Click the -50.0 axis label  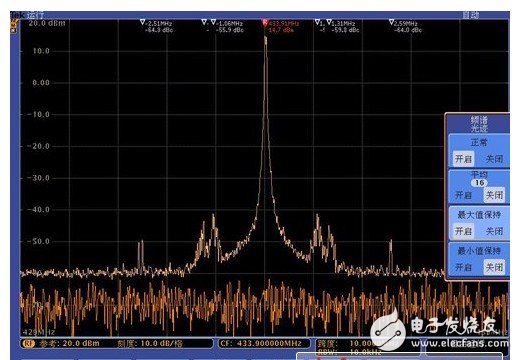(38, 241)
